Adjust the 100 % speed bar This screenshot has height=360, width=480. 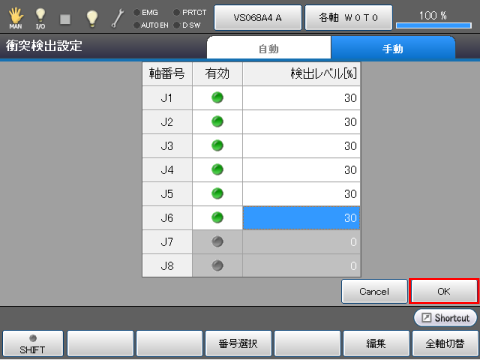tap(434, 25)
